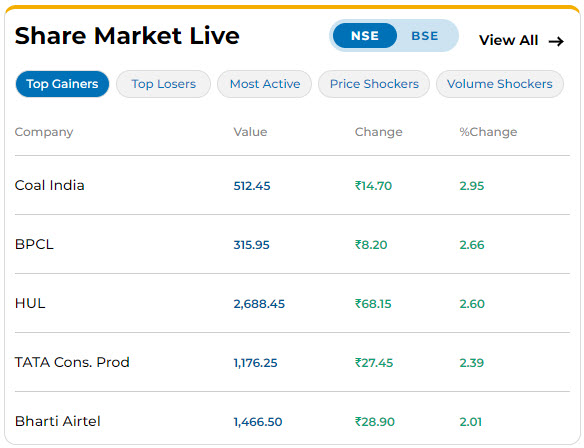
Task: Open the View All link
Action: [521, 40]
